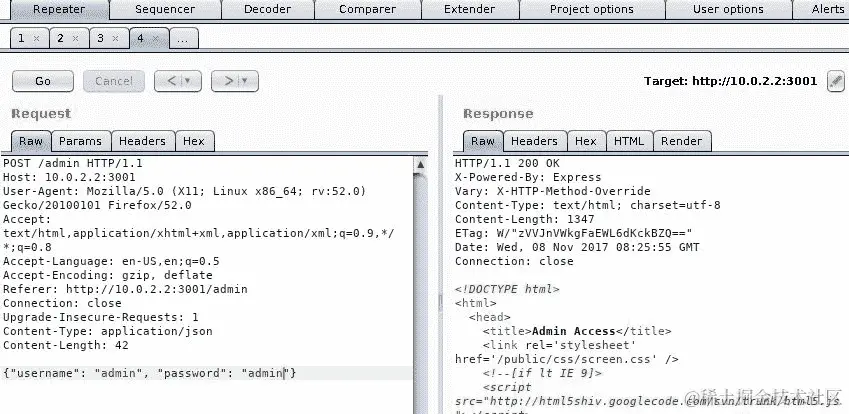This screenshot has width=849, height=414.
Task: Click the Upgrade-Insecure-Requests: 1 header
Action: coord(101,317)
